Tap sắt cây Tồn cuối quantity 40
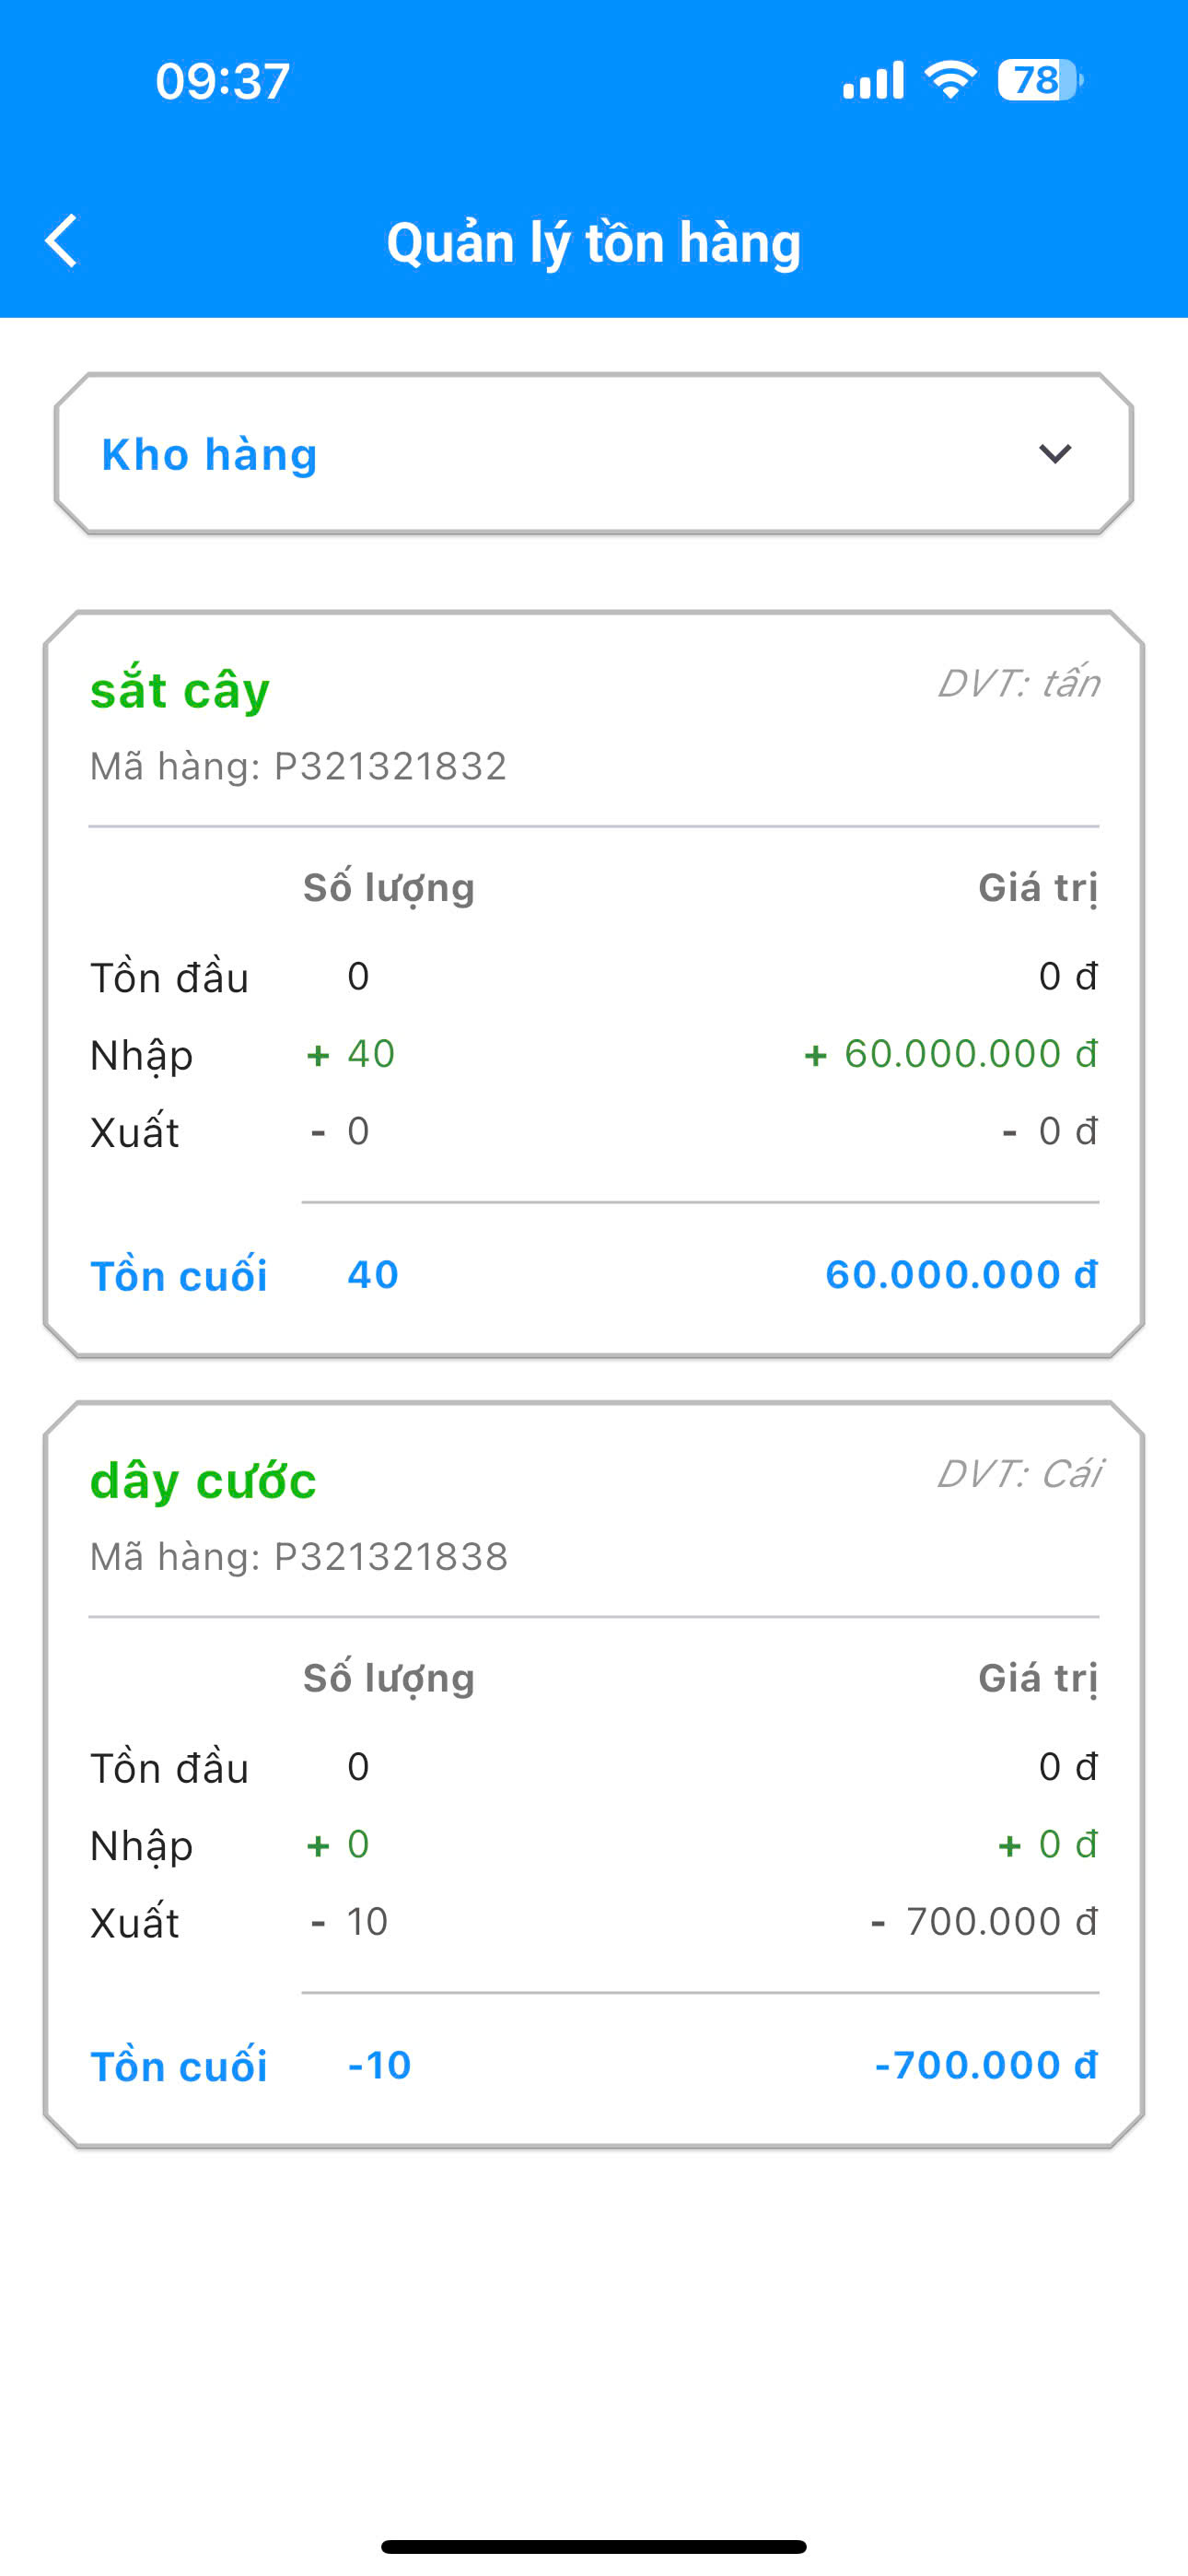The height and width of the screenshot is (2576, 1188). coord(373,1274)
